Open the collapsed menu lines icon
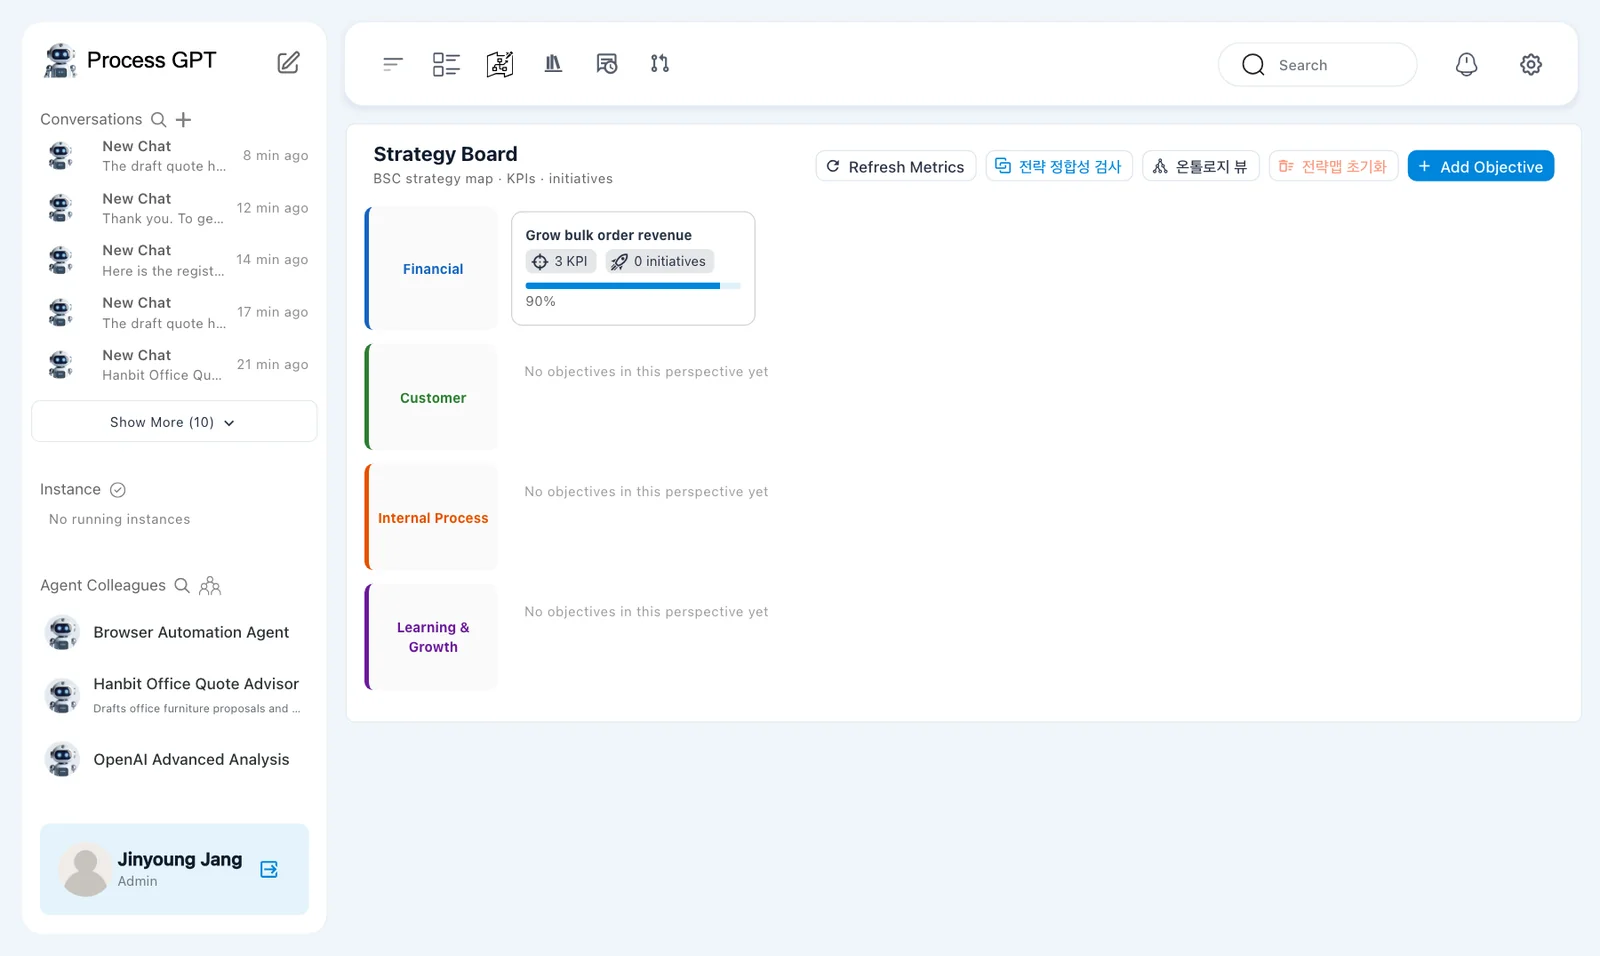This screenshot has width=1600, height=956. pos(392,64)
